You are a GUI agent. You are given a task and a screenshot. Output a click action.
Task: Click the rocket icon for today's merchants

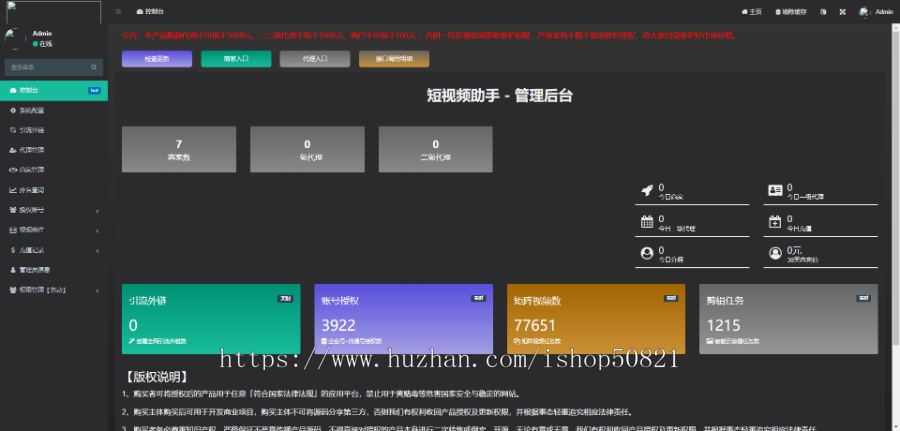pyautogui.click(x=647, y=191)
